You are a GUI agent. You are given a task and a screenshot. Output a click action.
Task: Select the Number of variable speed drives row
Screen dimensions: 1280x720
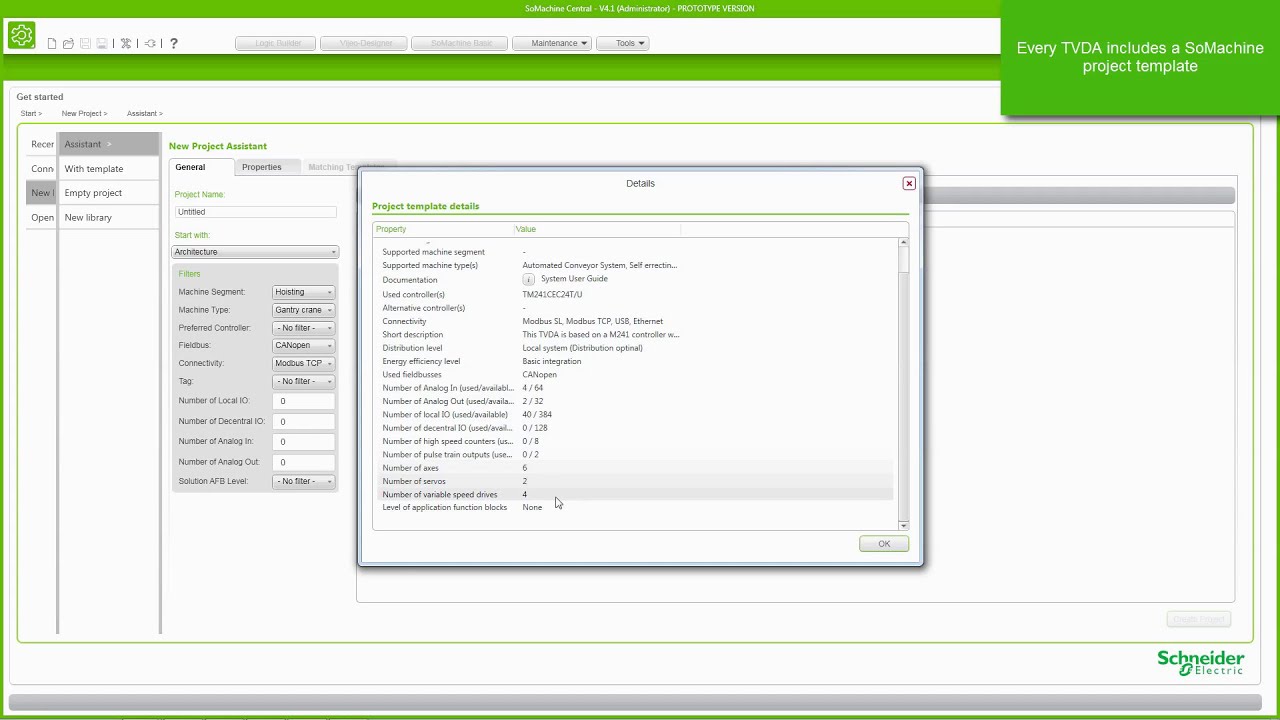pyautogui.click(x=636, y=494)
